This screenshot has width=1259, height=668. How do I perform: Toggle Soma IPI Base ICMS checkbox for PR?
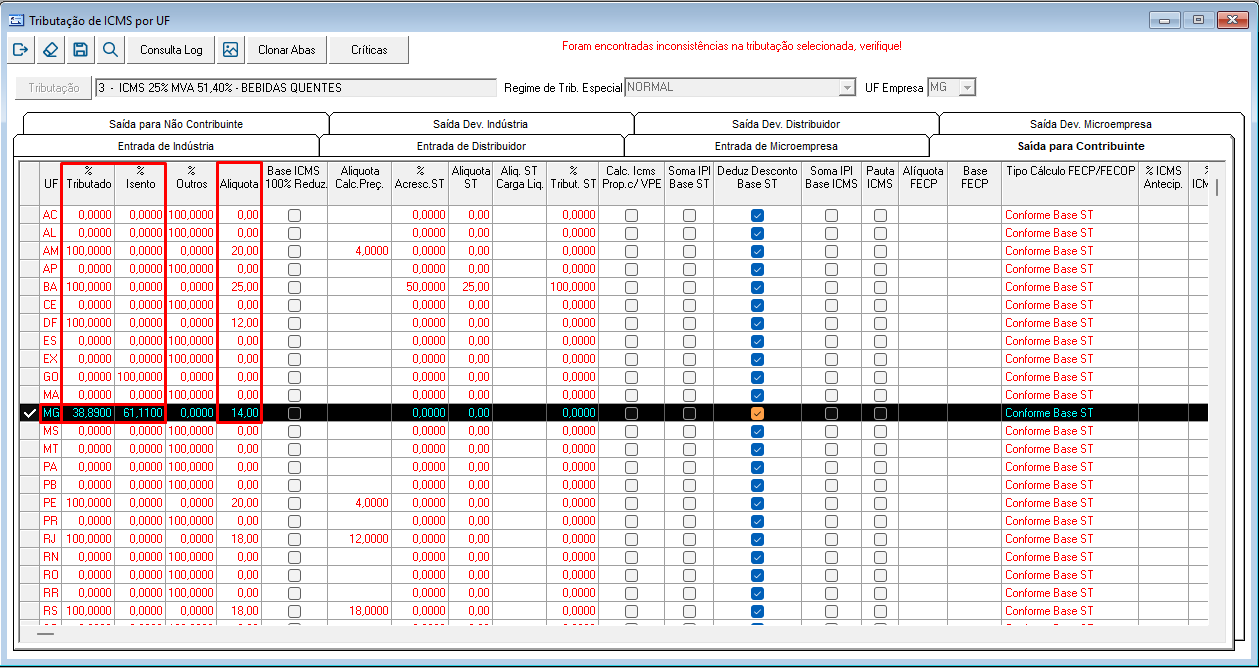(831, 521)
